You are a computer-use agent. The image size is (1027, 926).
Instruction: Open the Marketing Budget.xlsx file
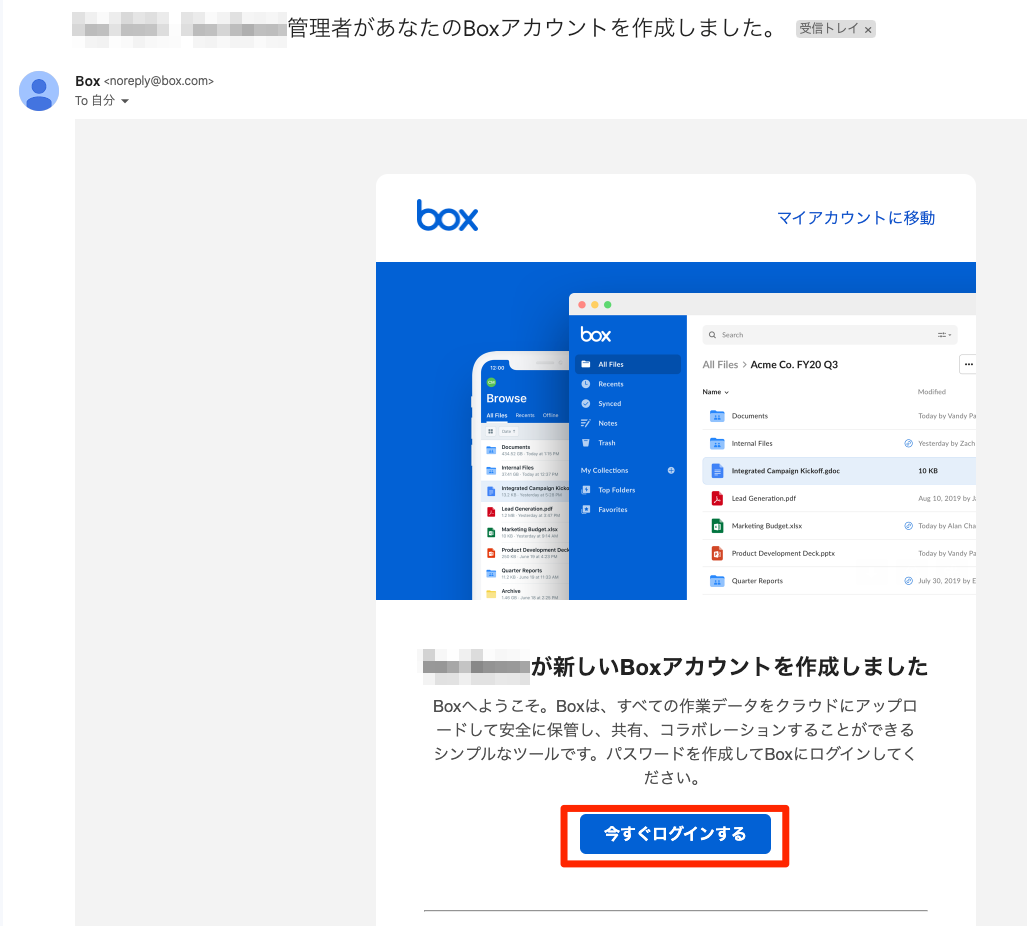(839, 526)
